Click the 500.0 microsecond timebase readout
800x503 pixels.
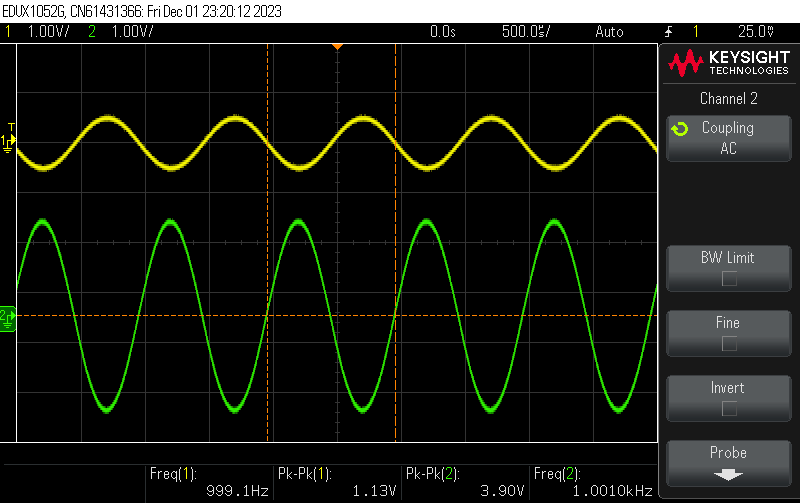[526, 32]
